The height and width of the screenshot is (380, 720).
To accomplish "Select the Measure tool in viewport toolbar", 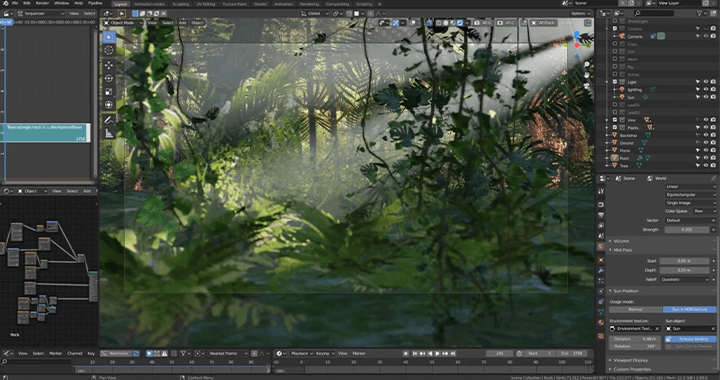I will 109,133.
